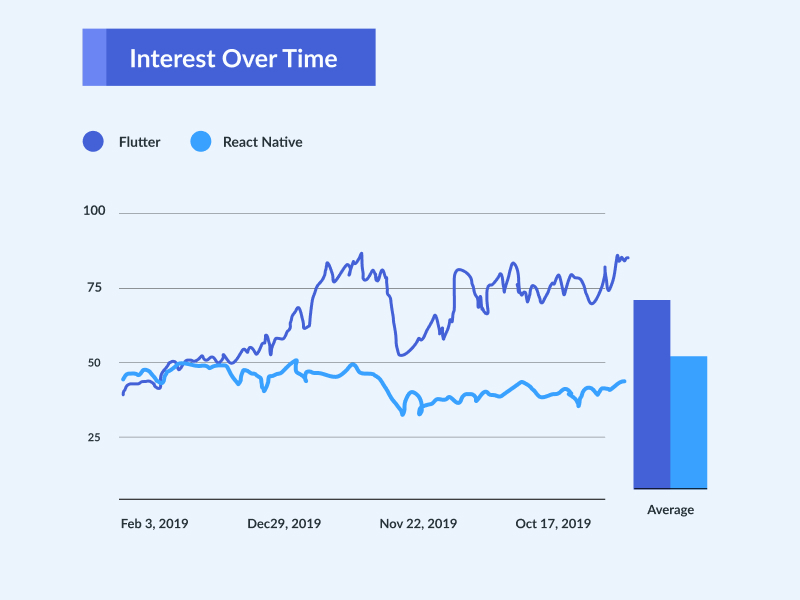Viewport: 800px width, 600px height.
Task: Click the 75 y-axis value
Action: pyautogui.click(x=94, y=288)
